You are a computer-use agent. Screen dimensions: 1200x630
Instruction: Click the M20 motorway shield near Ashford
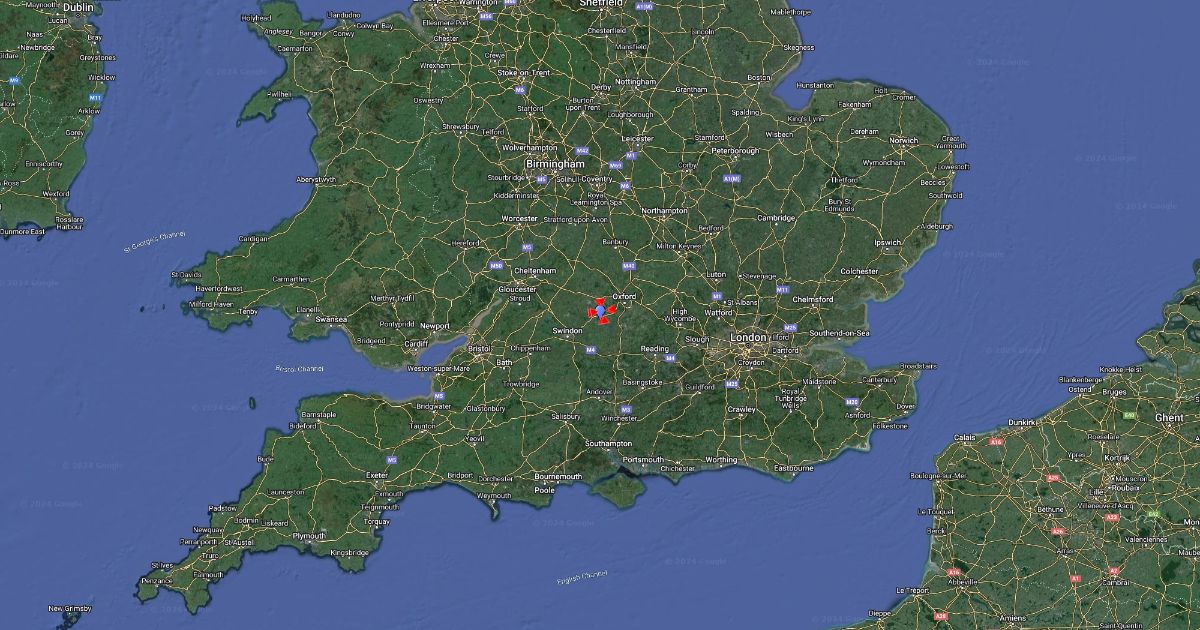(x=852, y=401)
